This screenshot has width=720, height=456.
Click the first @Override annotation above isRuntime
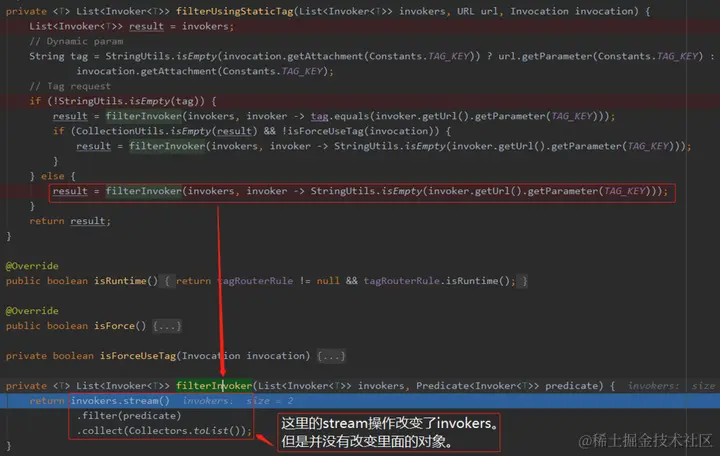pyautogui.click(x=32, y=266)
